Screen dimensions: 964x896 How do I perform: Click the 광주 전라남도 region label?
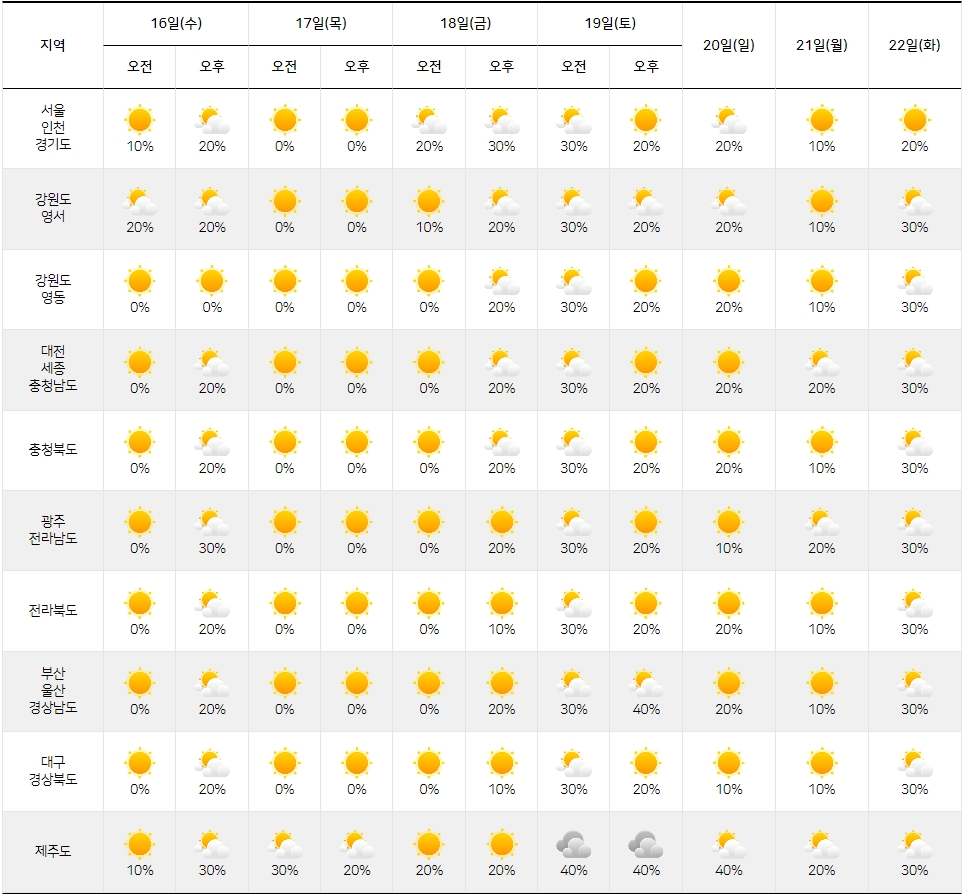[x=53, y=530]
